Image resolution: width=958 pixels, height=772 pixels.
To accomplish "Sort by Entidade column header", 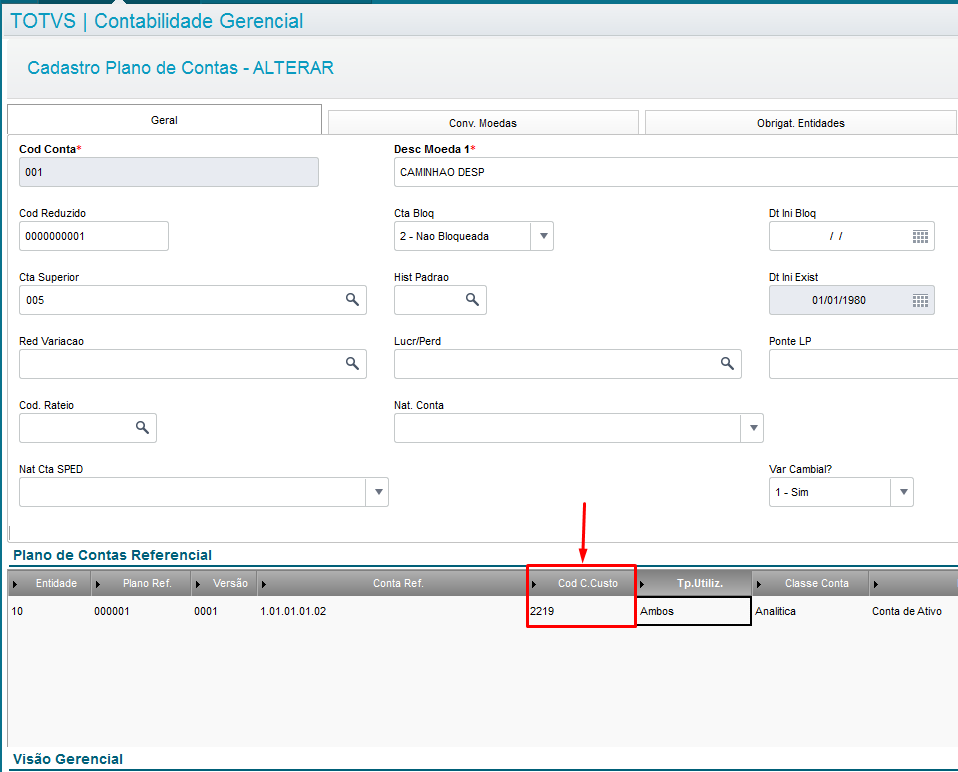I will [x=49, y=583].
